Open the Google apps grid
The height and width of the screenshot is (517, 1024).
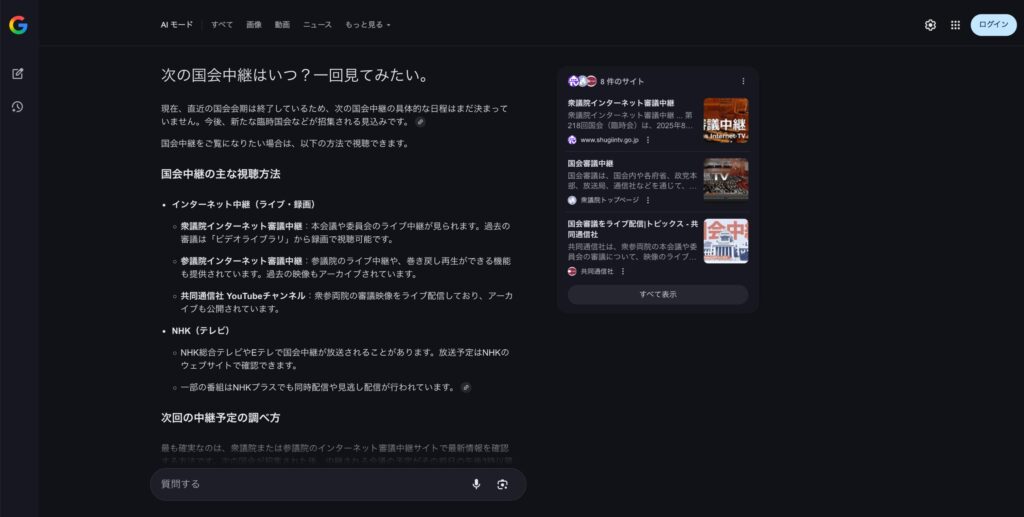(x=955, y=25)
